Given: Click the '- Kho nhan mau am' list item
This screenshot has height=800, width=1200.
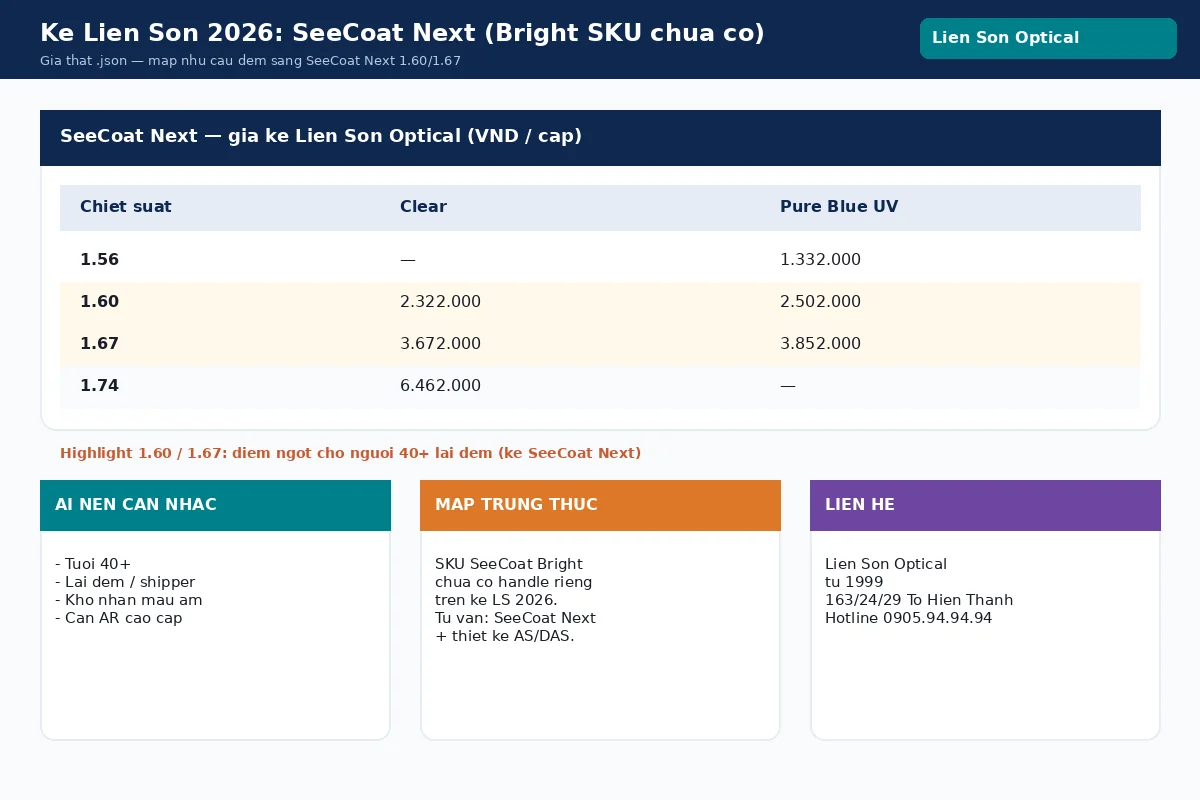Looking at the screenshot, I should click(129, 600).
